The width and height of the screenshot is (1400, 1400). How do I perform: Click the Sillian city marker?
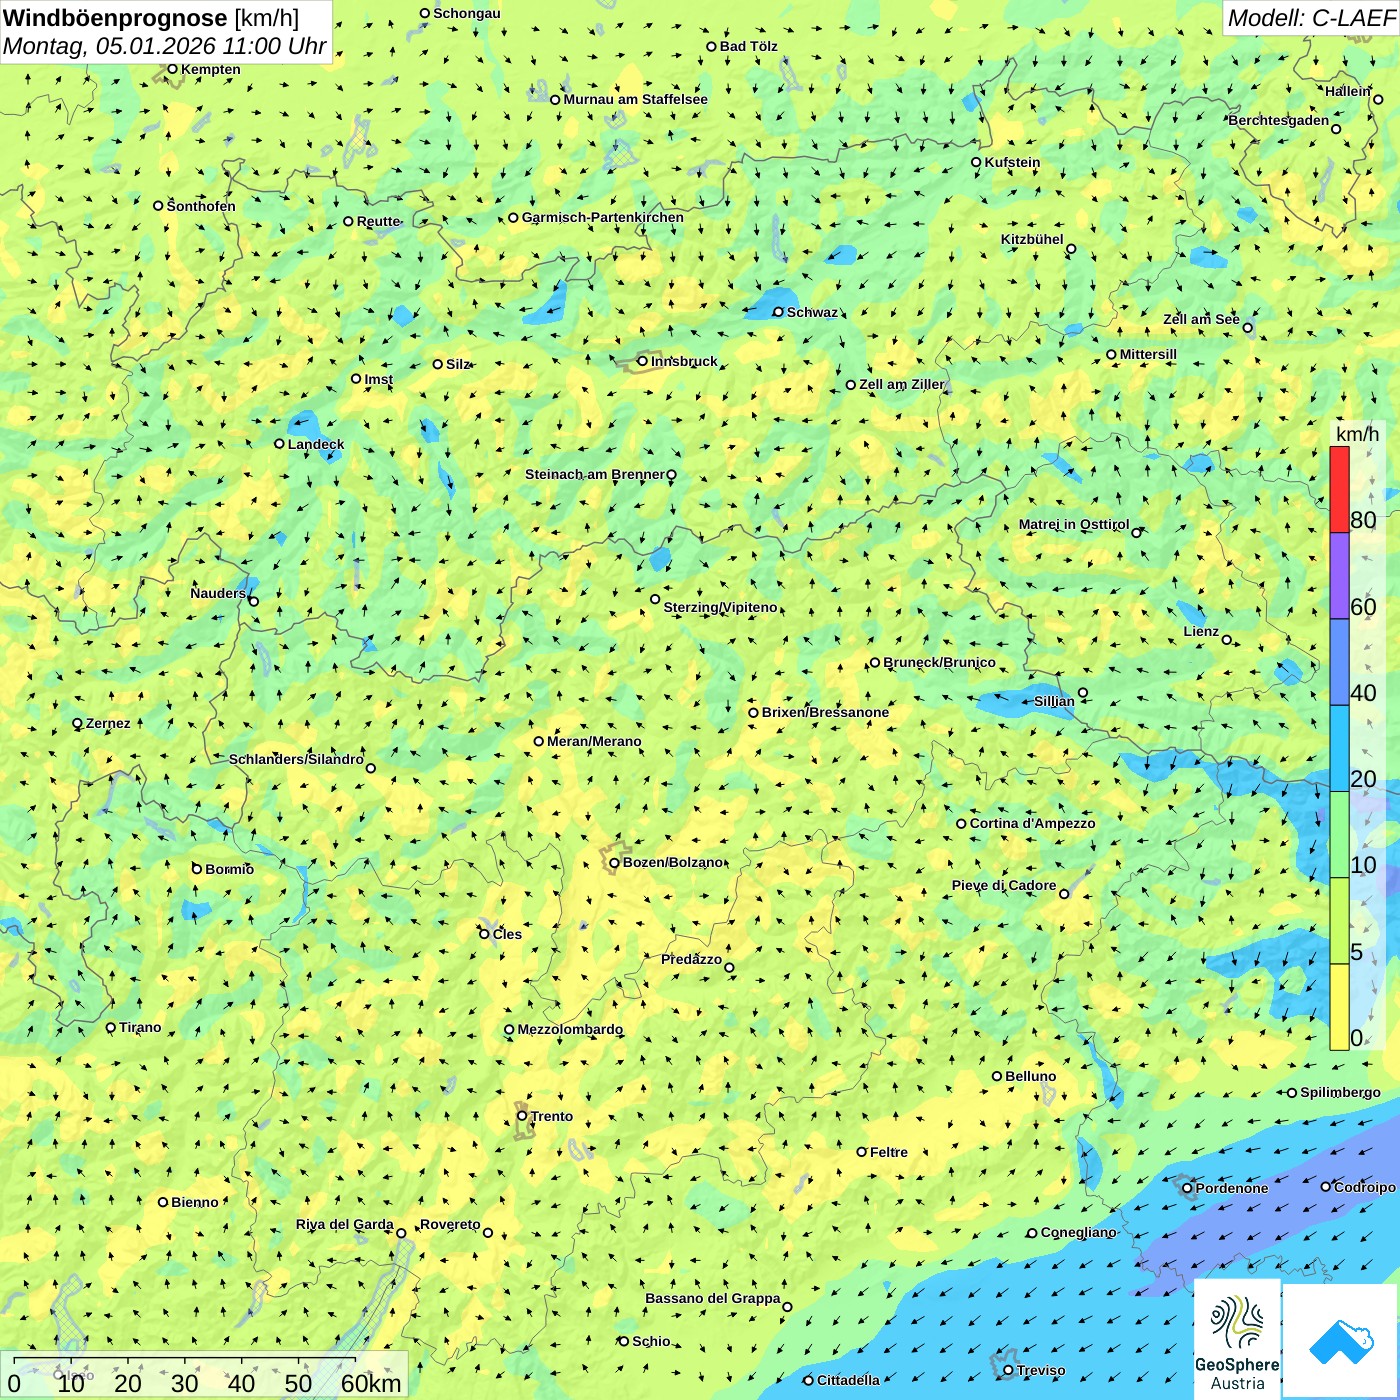click(x=1083, y=692)
